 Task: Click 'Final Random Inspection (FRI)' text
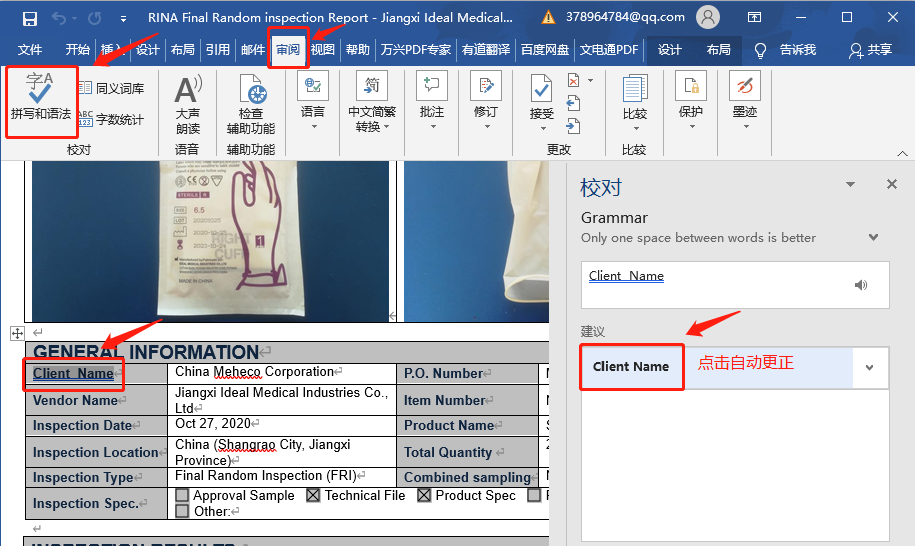[x=266, y=475]
